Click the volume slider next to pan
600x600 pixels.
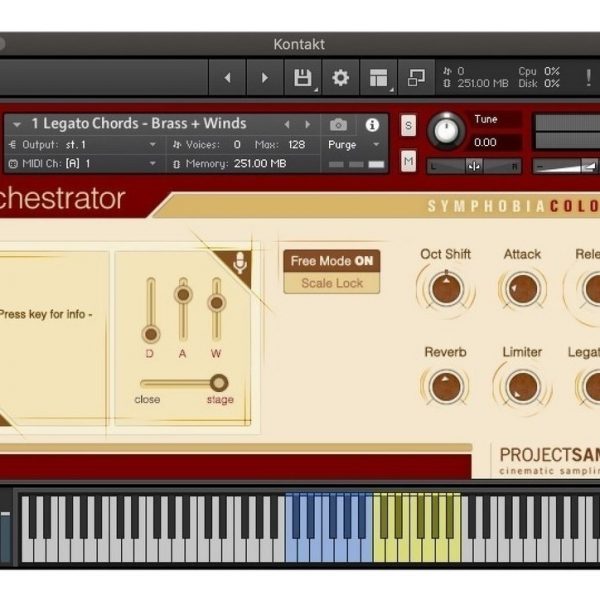566,166
